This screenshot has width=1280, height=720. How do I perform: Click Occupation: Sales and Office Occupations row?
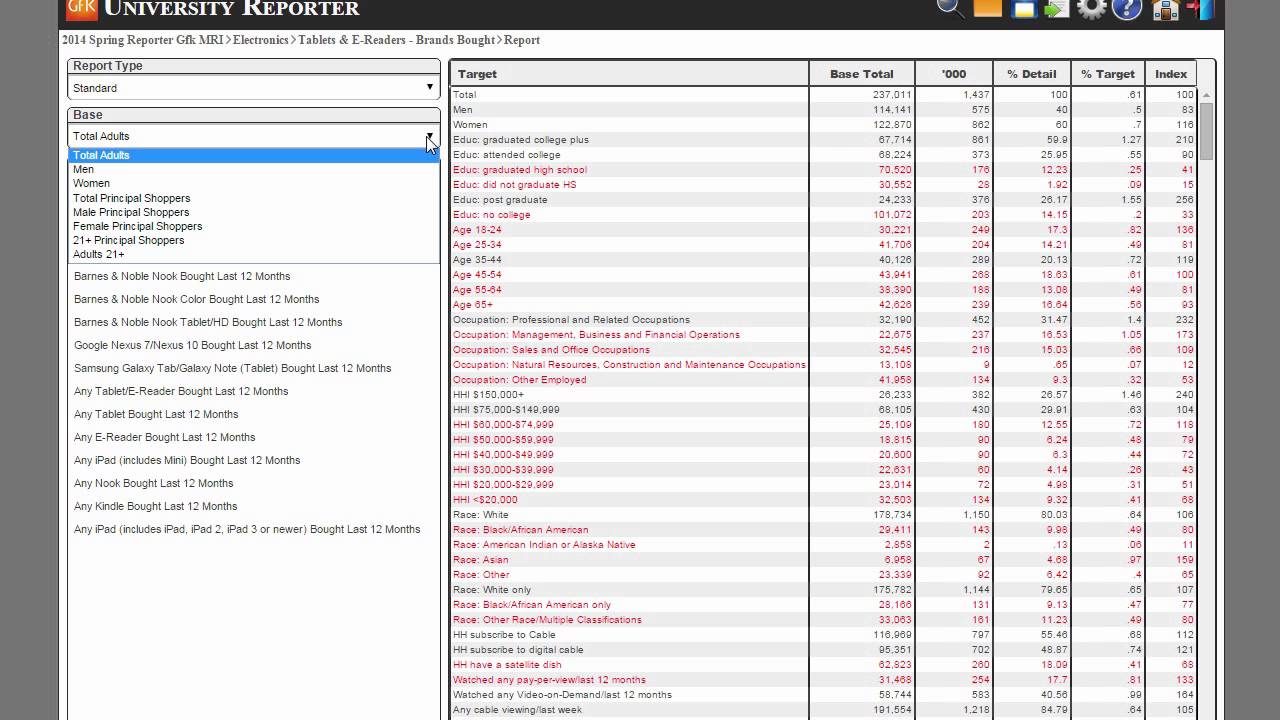tap(823, 350)
